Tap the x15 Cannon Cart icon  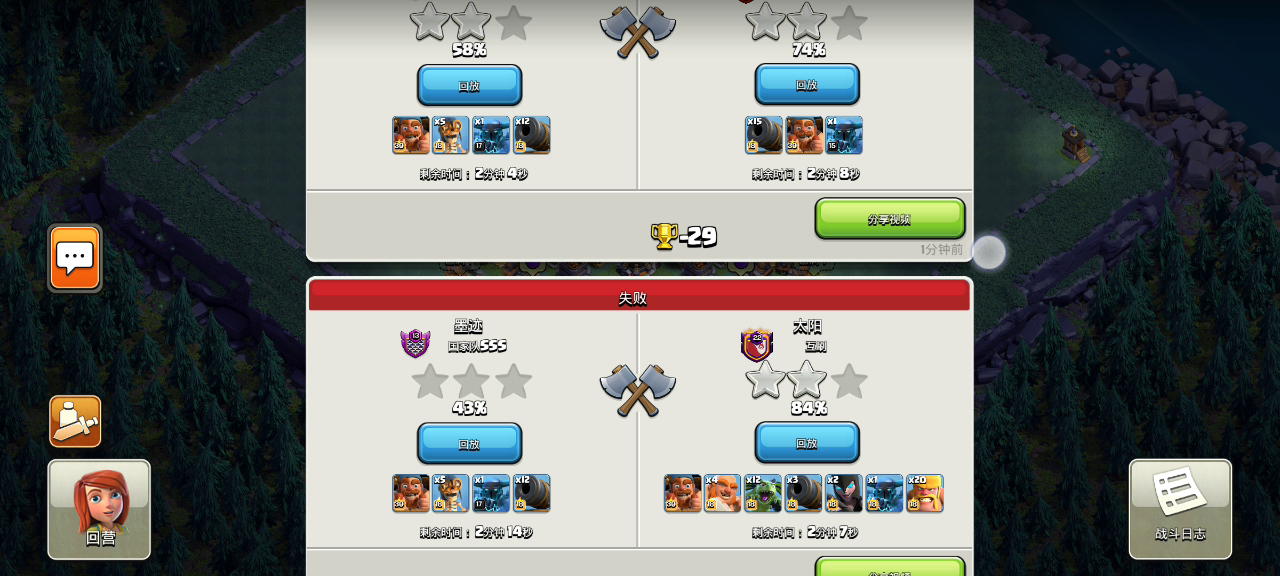(x=764, y=135)
